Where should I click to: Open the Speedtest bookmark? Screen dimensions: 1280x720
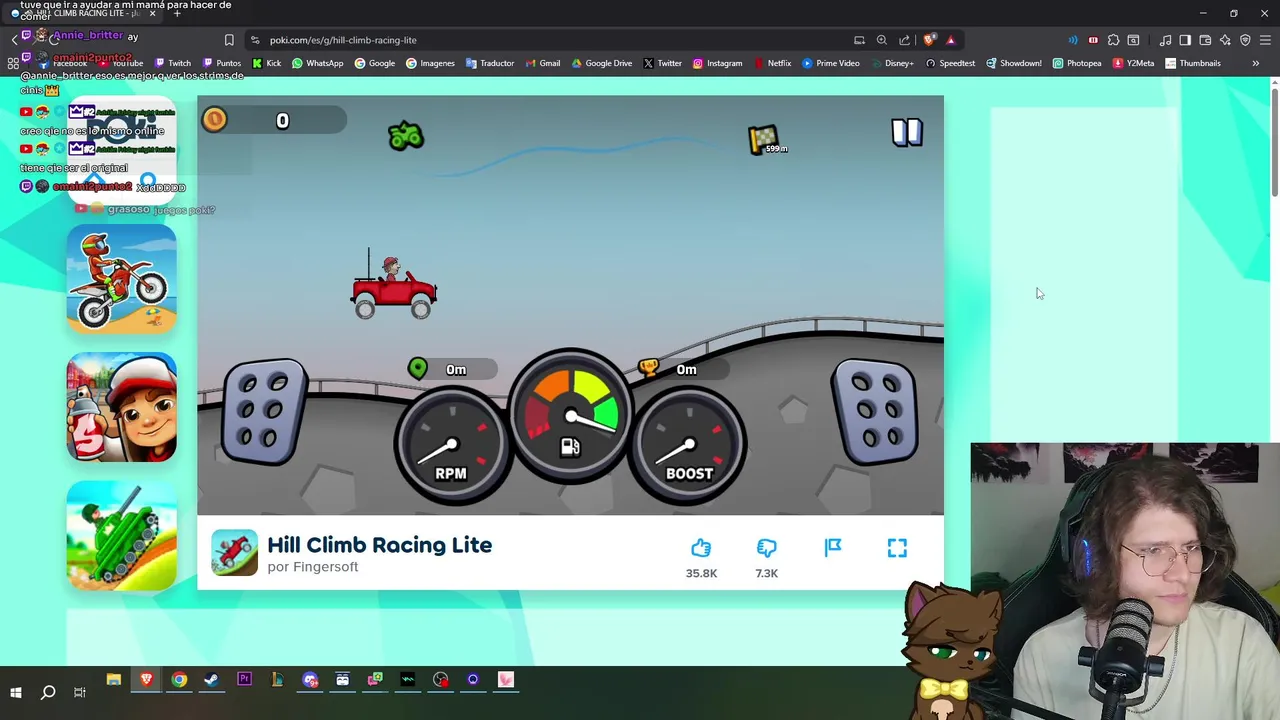(x=950, y=63)
